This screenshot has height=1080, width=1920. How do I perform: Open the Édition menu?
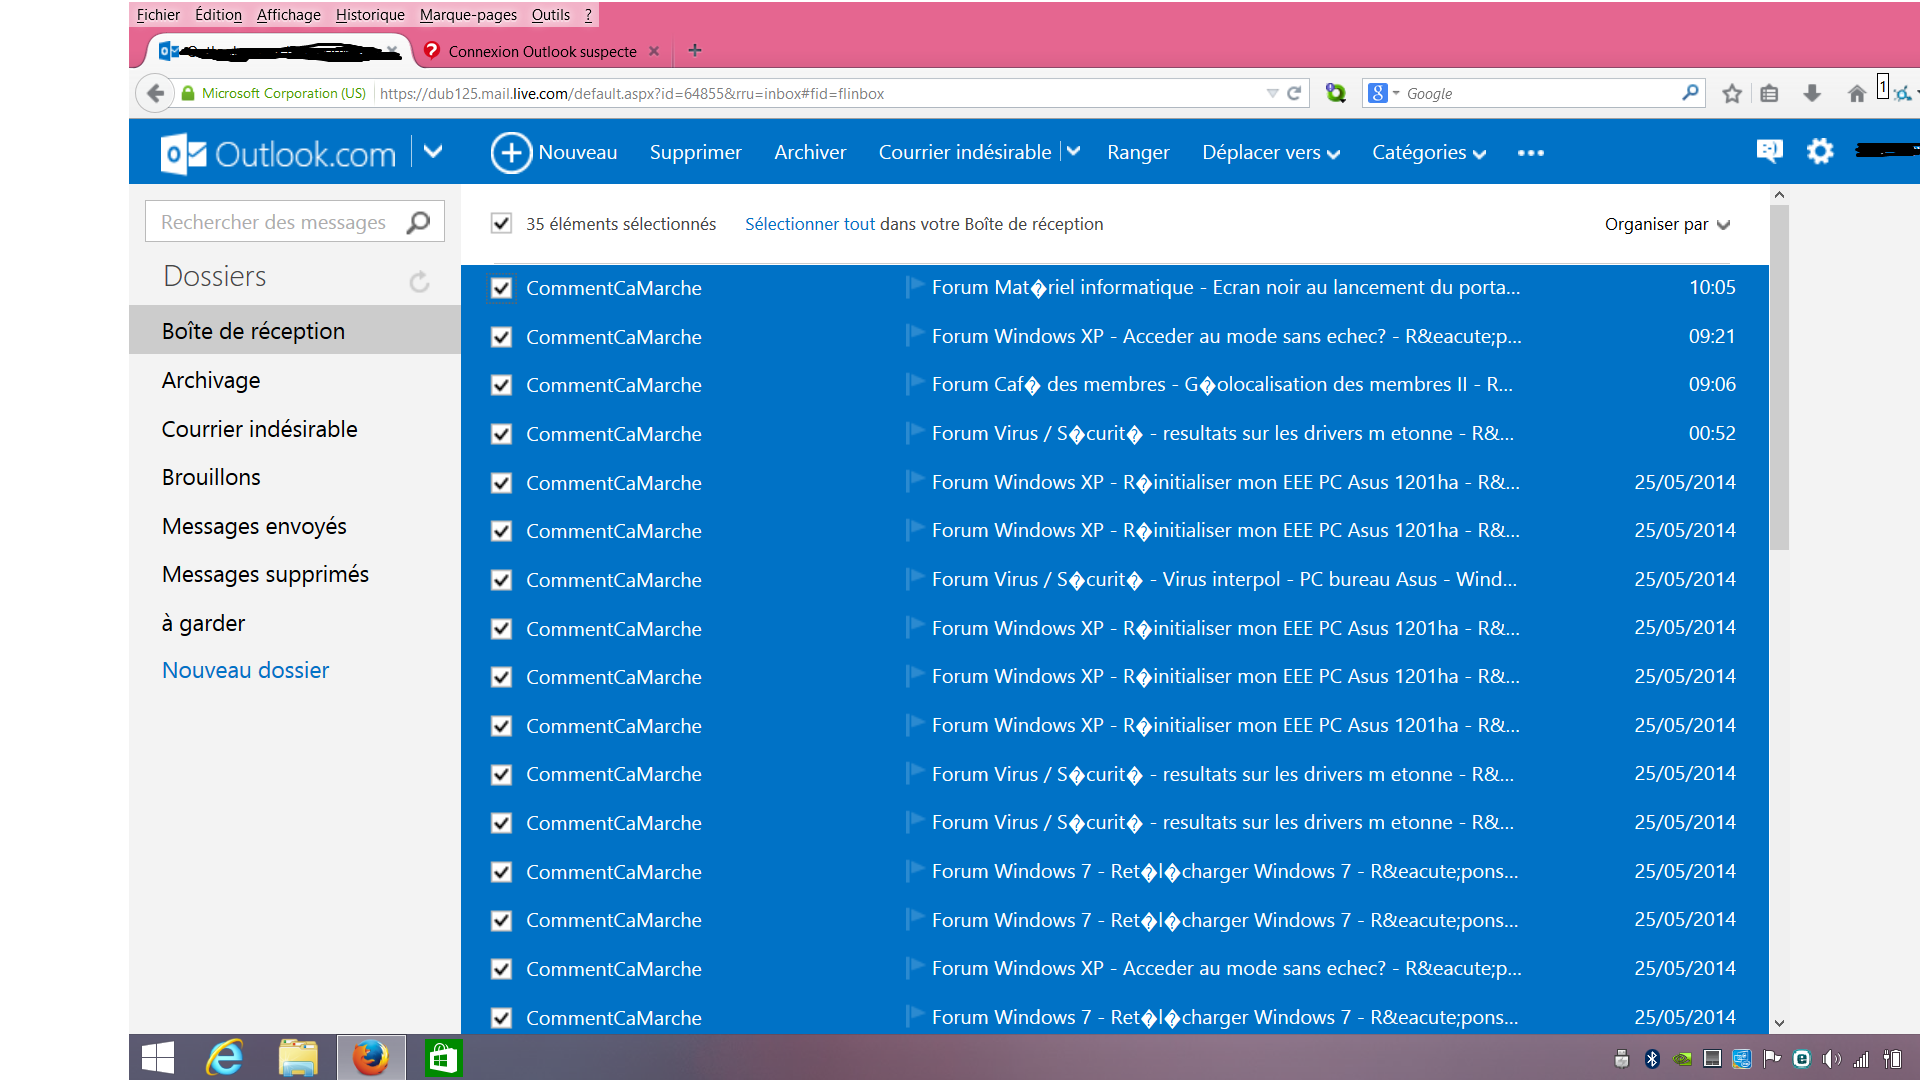click(x=218, y=14)
